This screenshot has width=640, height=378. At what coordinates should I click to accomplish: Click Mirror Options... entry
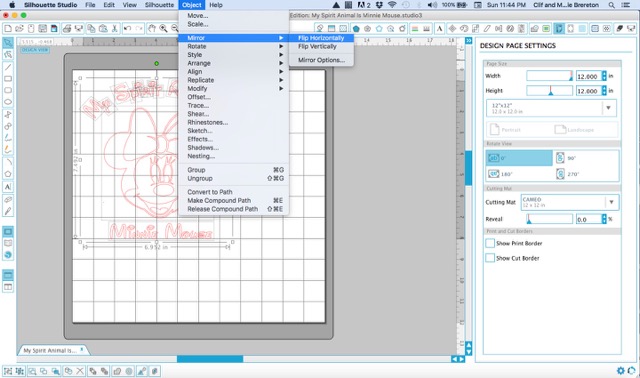(x=321, y=60)
